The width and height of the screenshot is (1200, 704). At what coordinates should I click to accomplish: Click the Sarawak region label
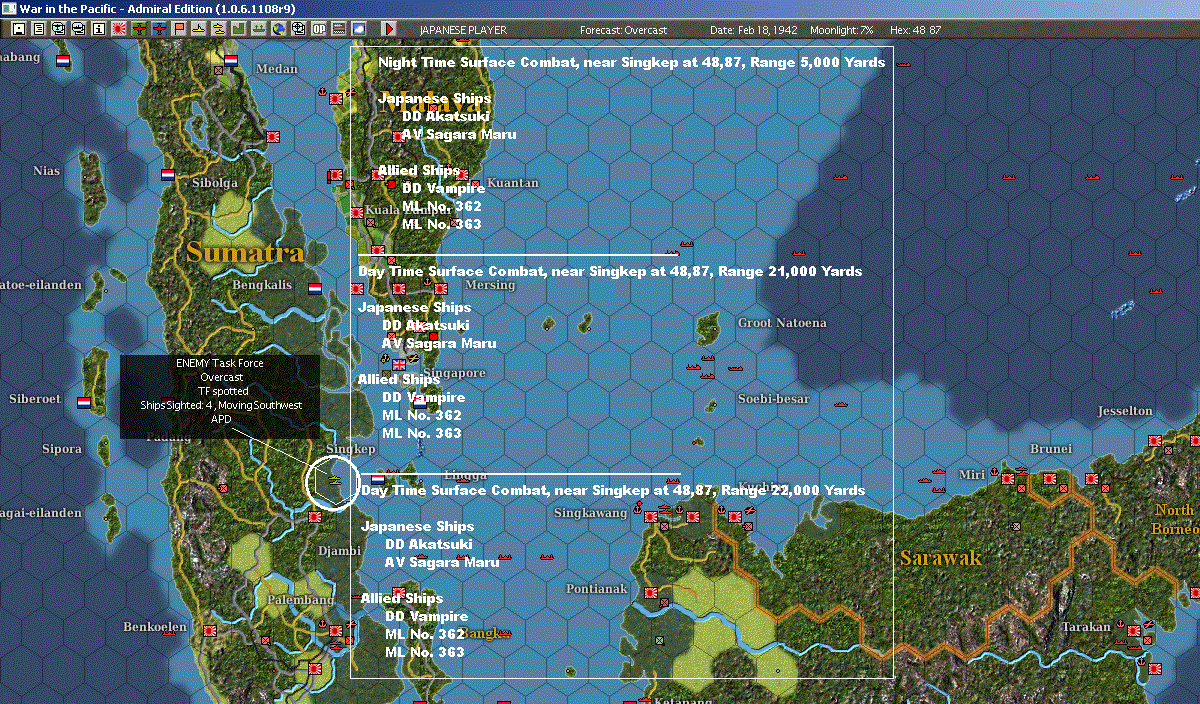click(x=940, y=557)
